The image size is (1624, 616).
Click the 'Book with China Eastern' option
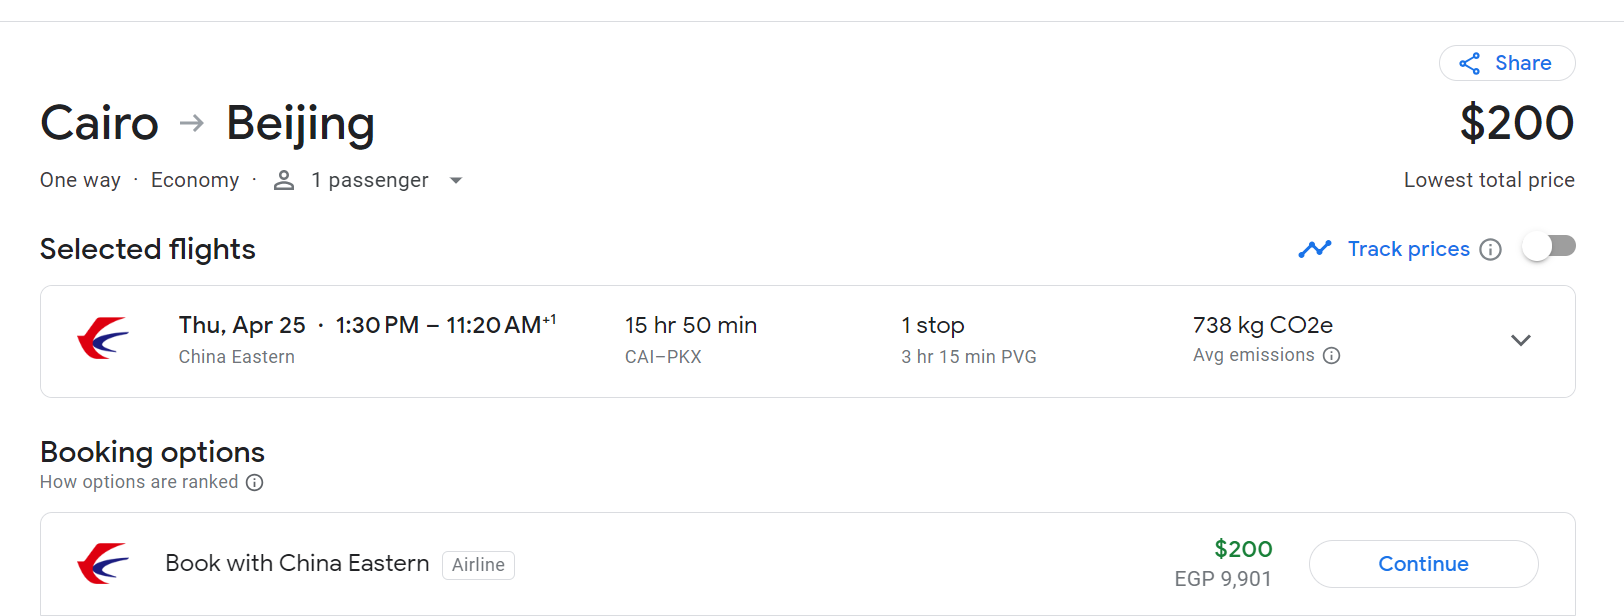(x=297, y=564)
